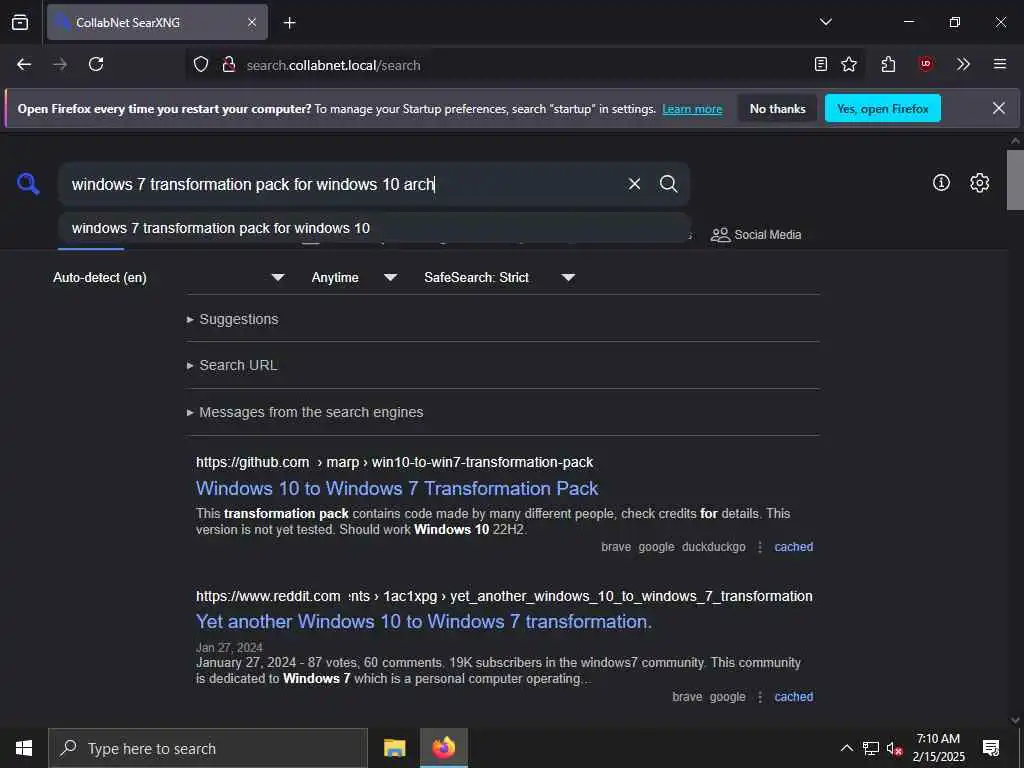
Task: Go to SearXNG home via logo
Action: coord(28,184)
